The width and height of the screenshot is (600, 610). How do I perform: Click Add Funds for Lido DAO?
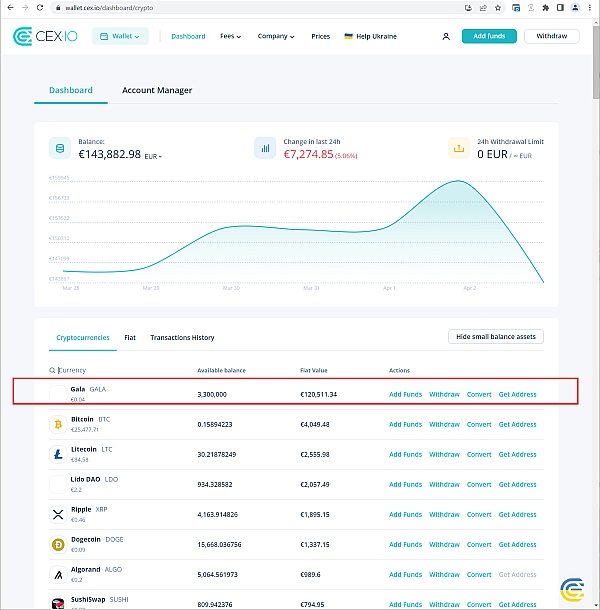(405, 484)
